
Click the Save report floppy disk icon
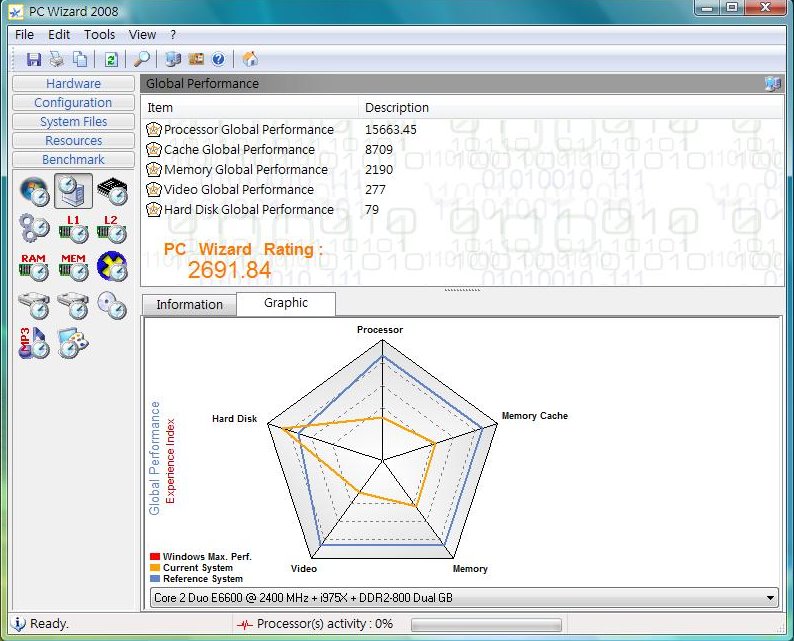(33, 59)
